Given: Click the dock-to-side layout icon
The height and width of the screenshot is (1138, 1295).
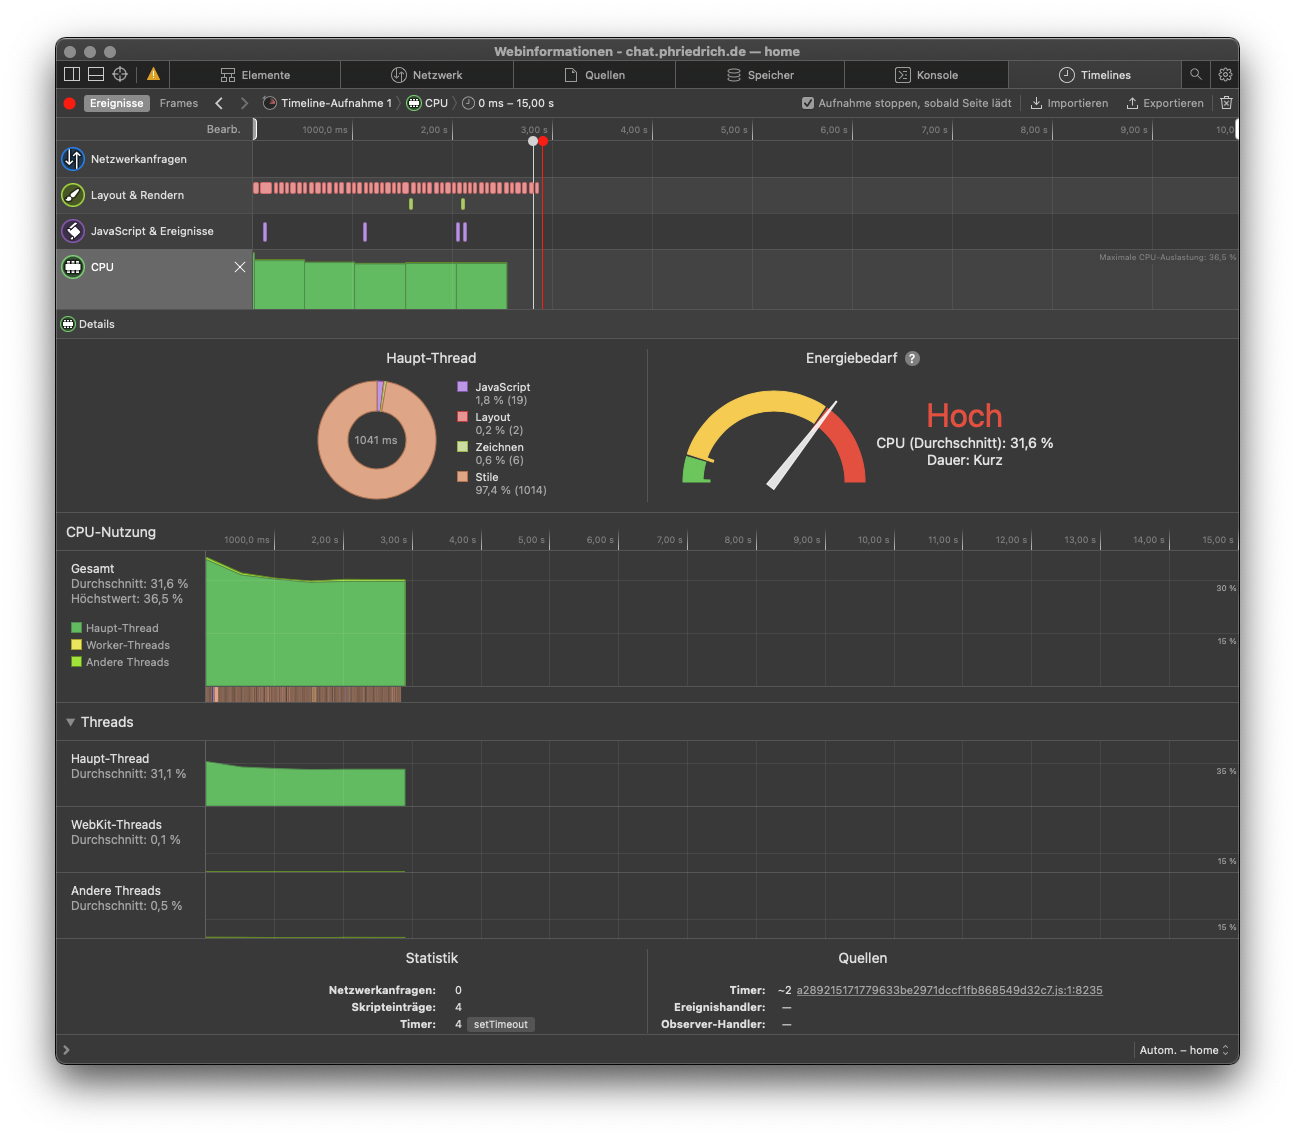Looking at the screenshot, I should click(72, 74).
